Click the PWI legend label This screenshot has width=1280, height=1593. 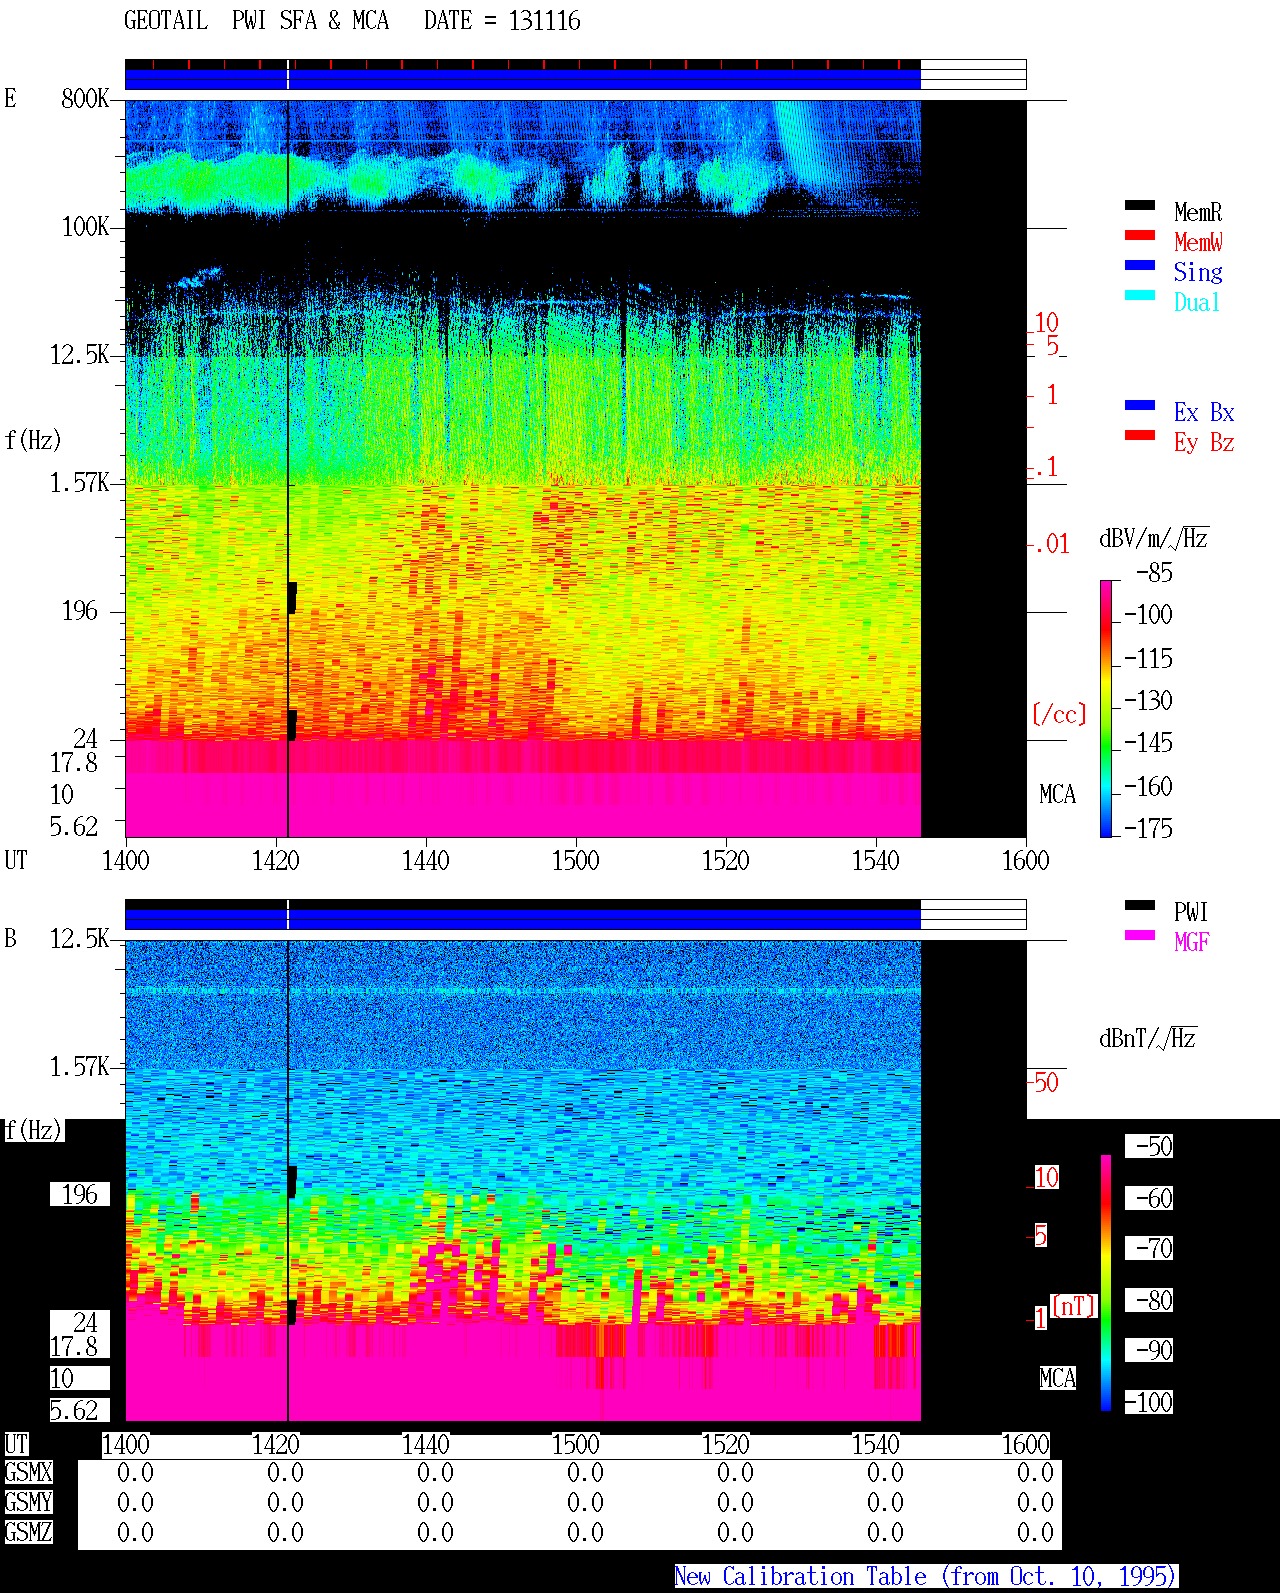1191,912
